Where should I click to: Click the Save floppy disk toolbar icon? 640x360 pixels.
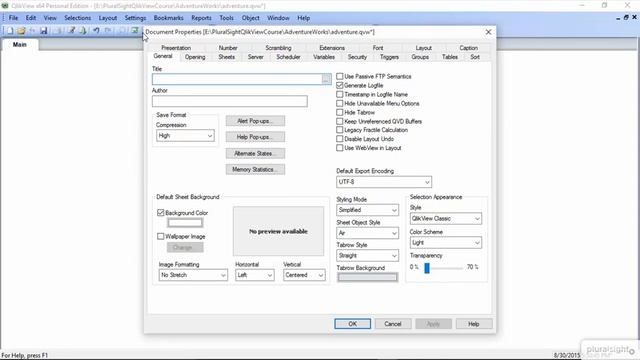pyautogui.click(x=44, y=31)
